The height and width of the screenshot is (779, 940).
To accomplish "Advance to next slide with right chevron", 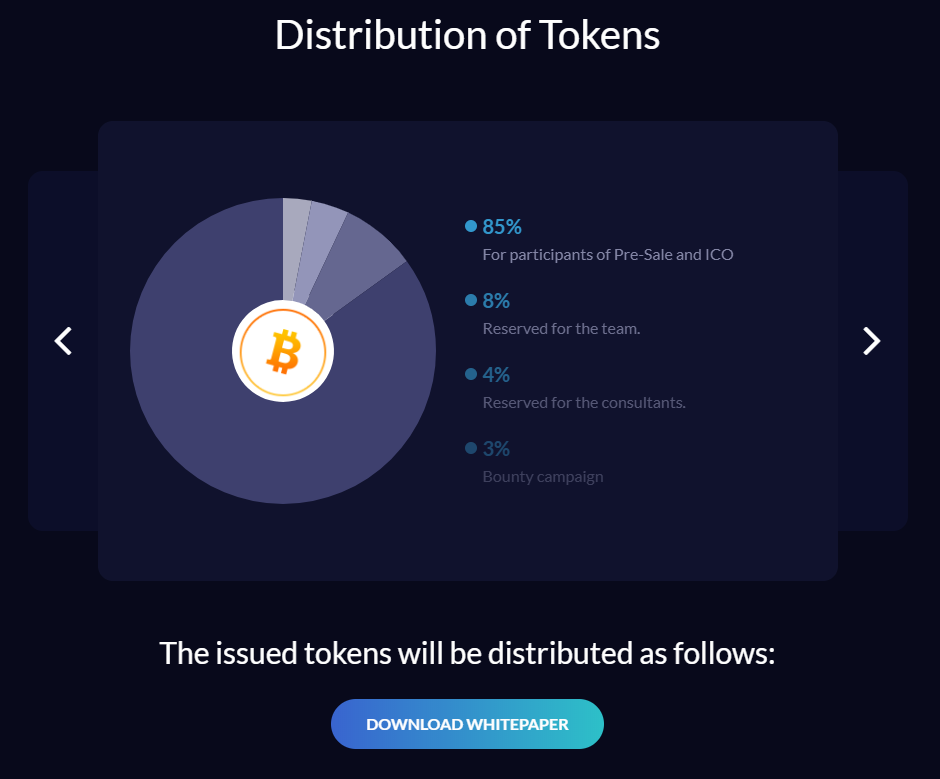I will point(872,341).
